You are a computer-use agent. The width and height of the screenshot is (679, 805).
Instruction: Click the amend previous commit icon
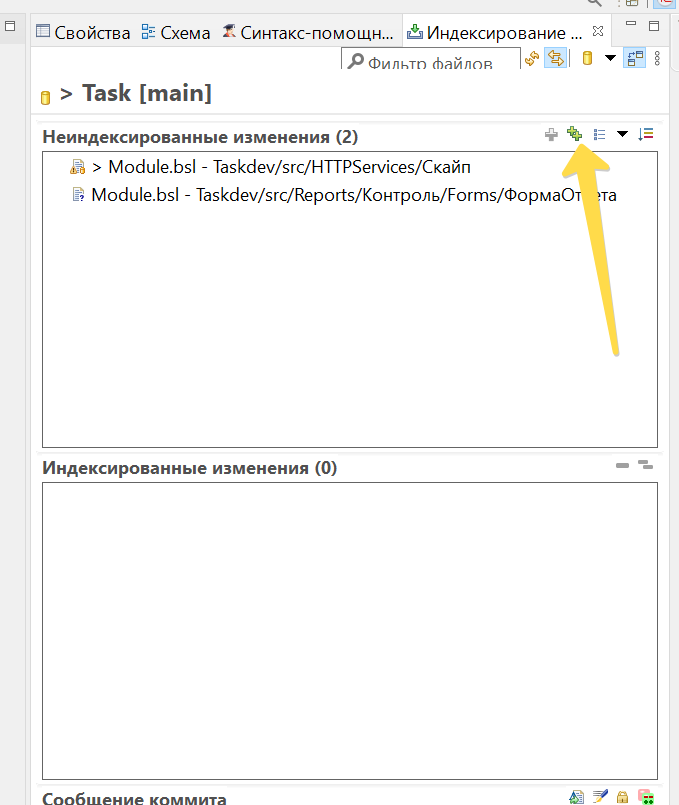pos(576,797)
